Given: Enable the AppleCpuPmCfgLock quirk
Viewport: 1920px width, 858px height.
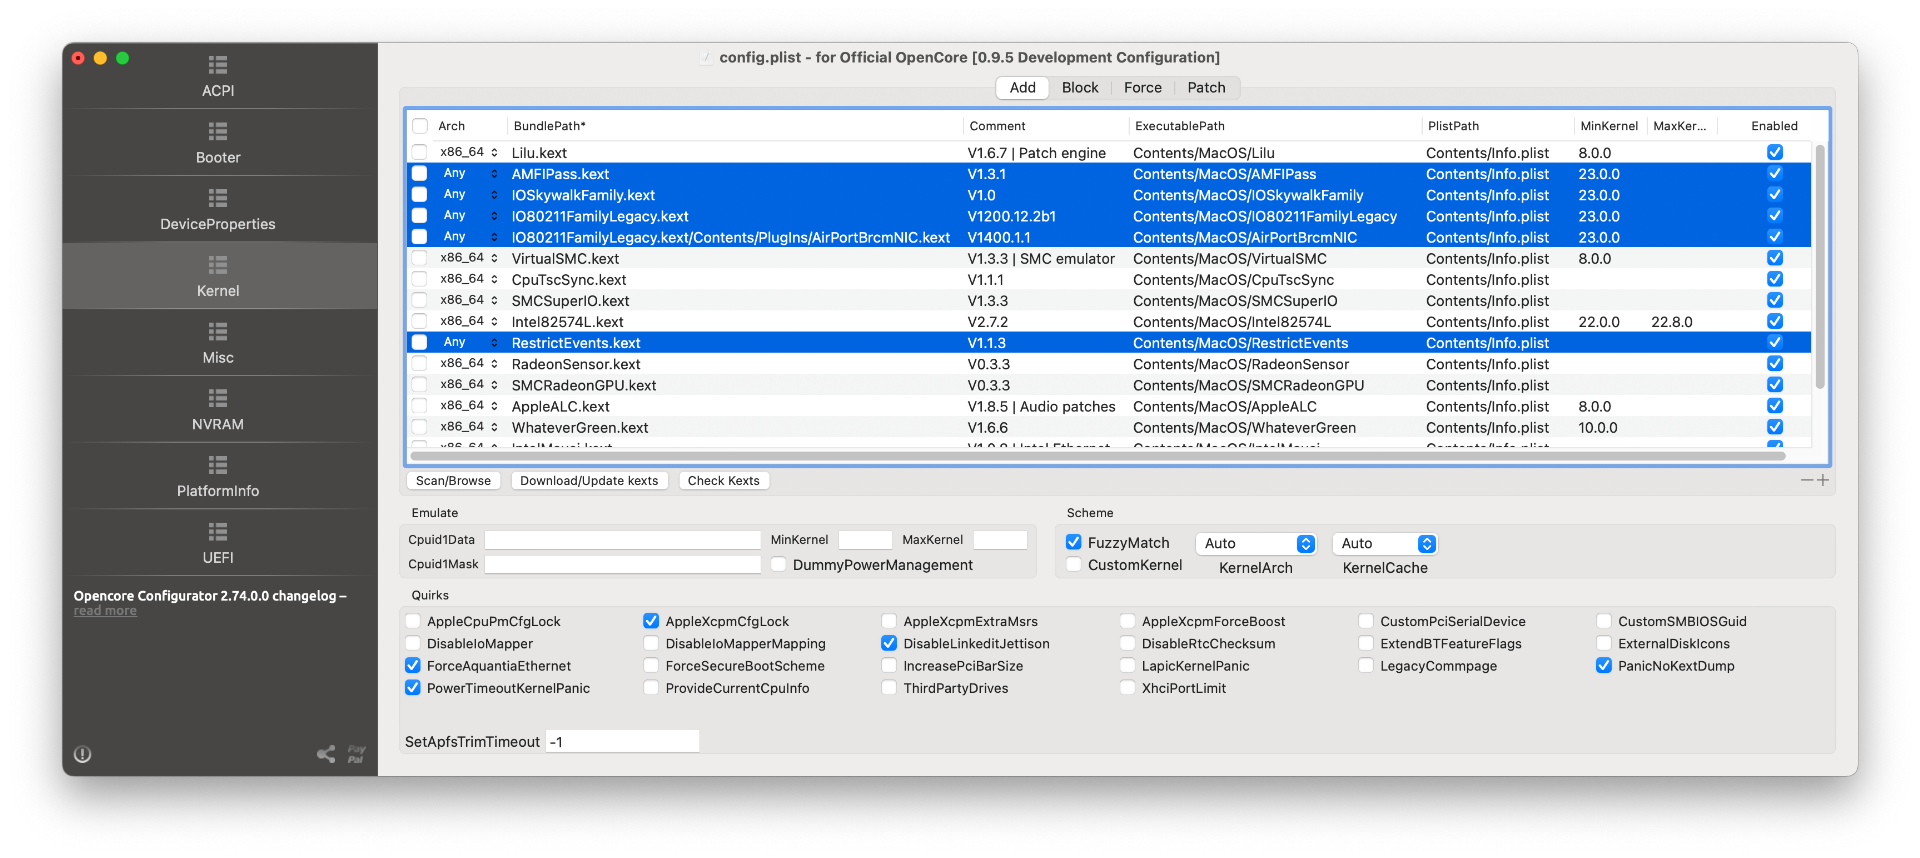Looking at the screenshot, I should (x=413, y=621).
